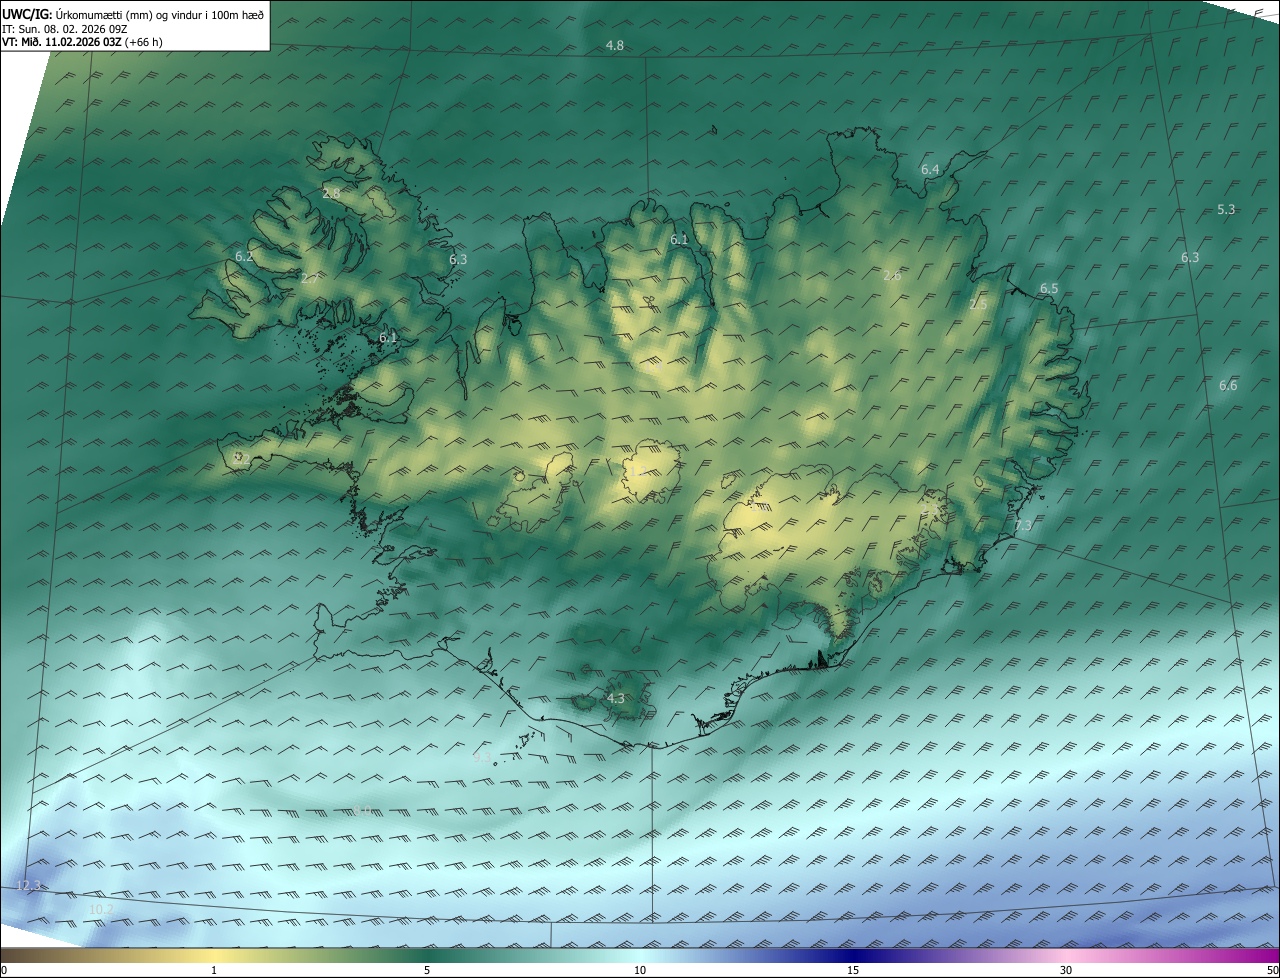
Task: Click the '0' tick on the color scale
Action: (4, 970)
